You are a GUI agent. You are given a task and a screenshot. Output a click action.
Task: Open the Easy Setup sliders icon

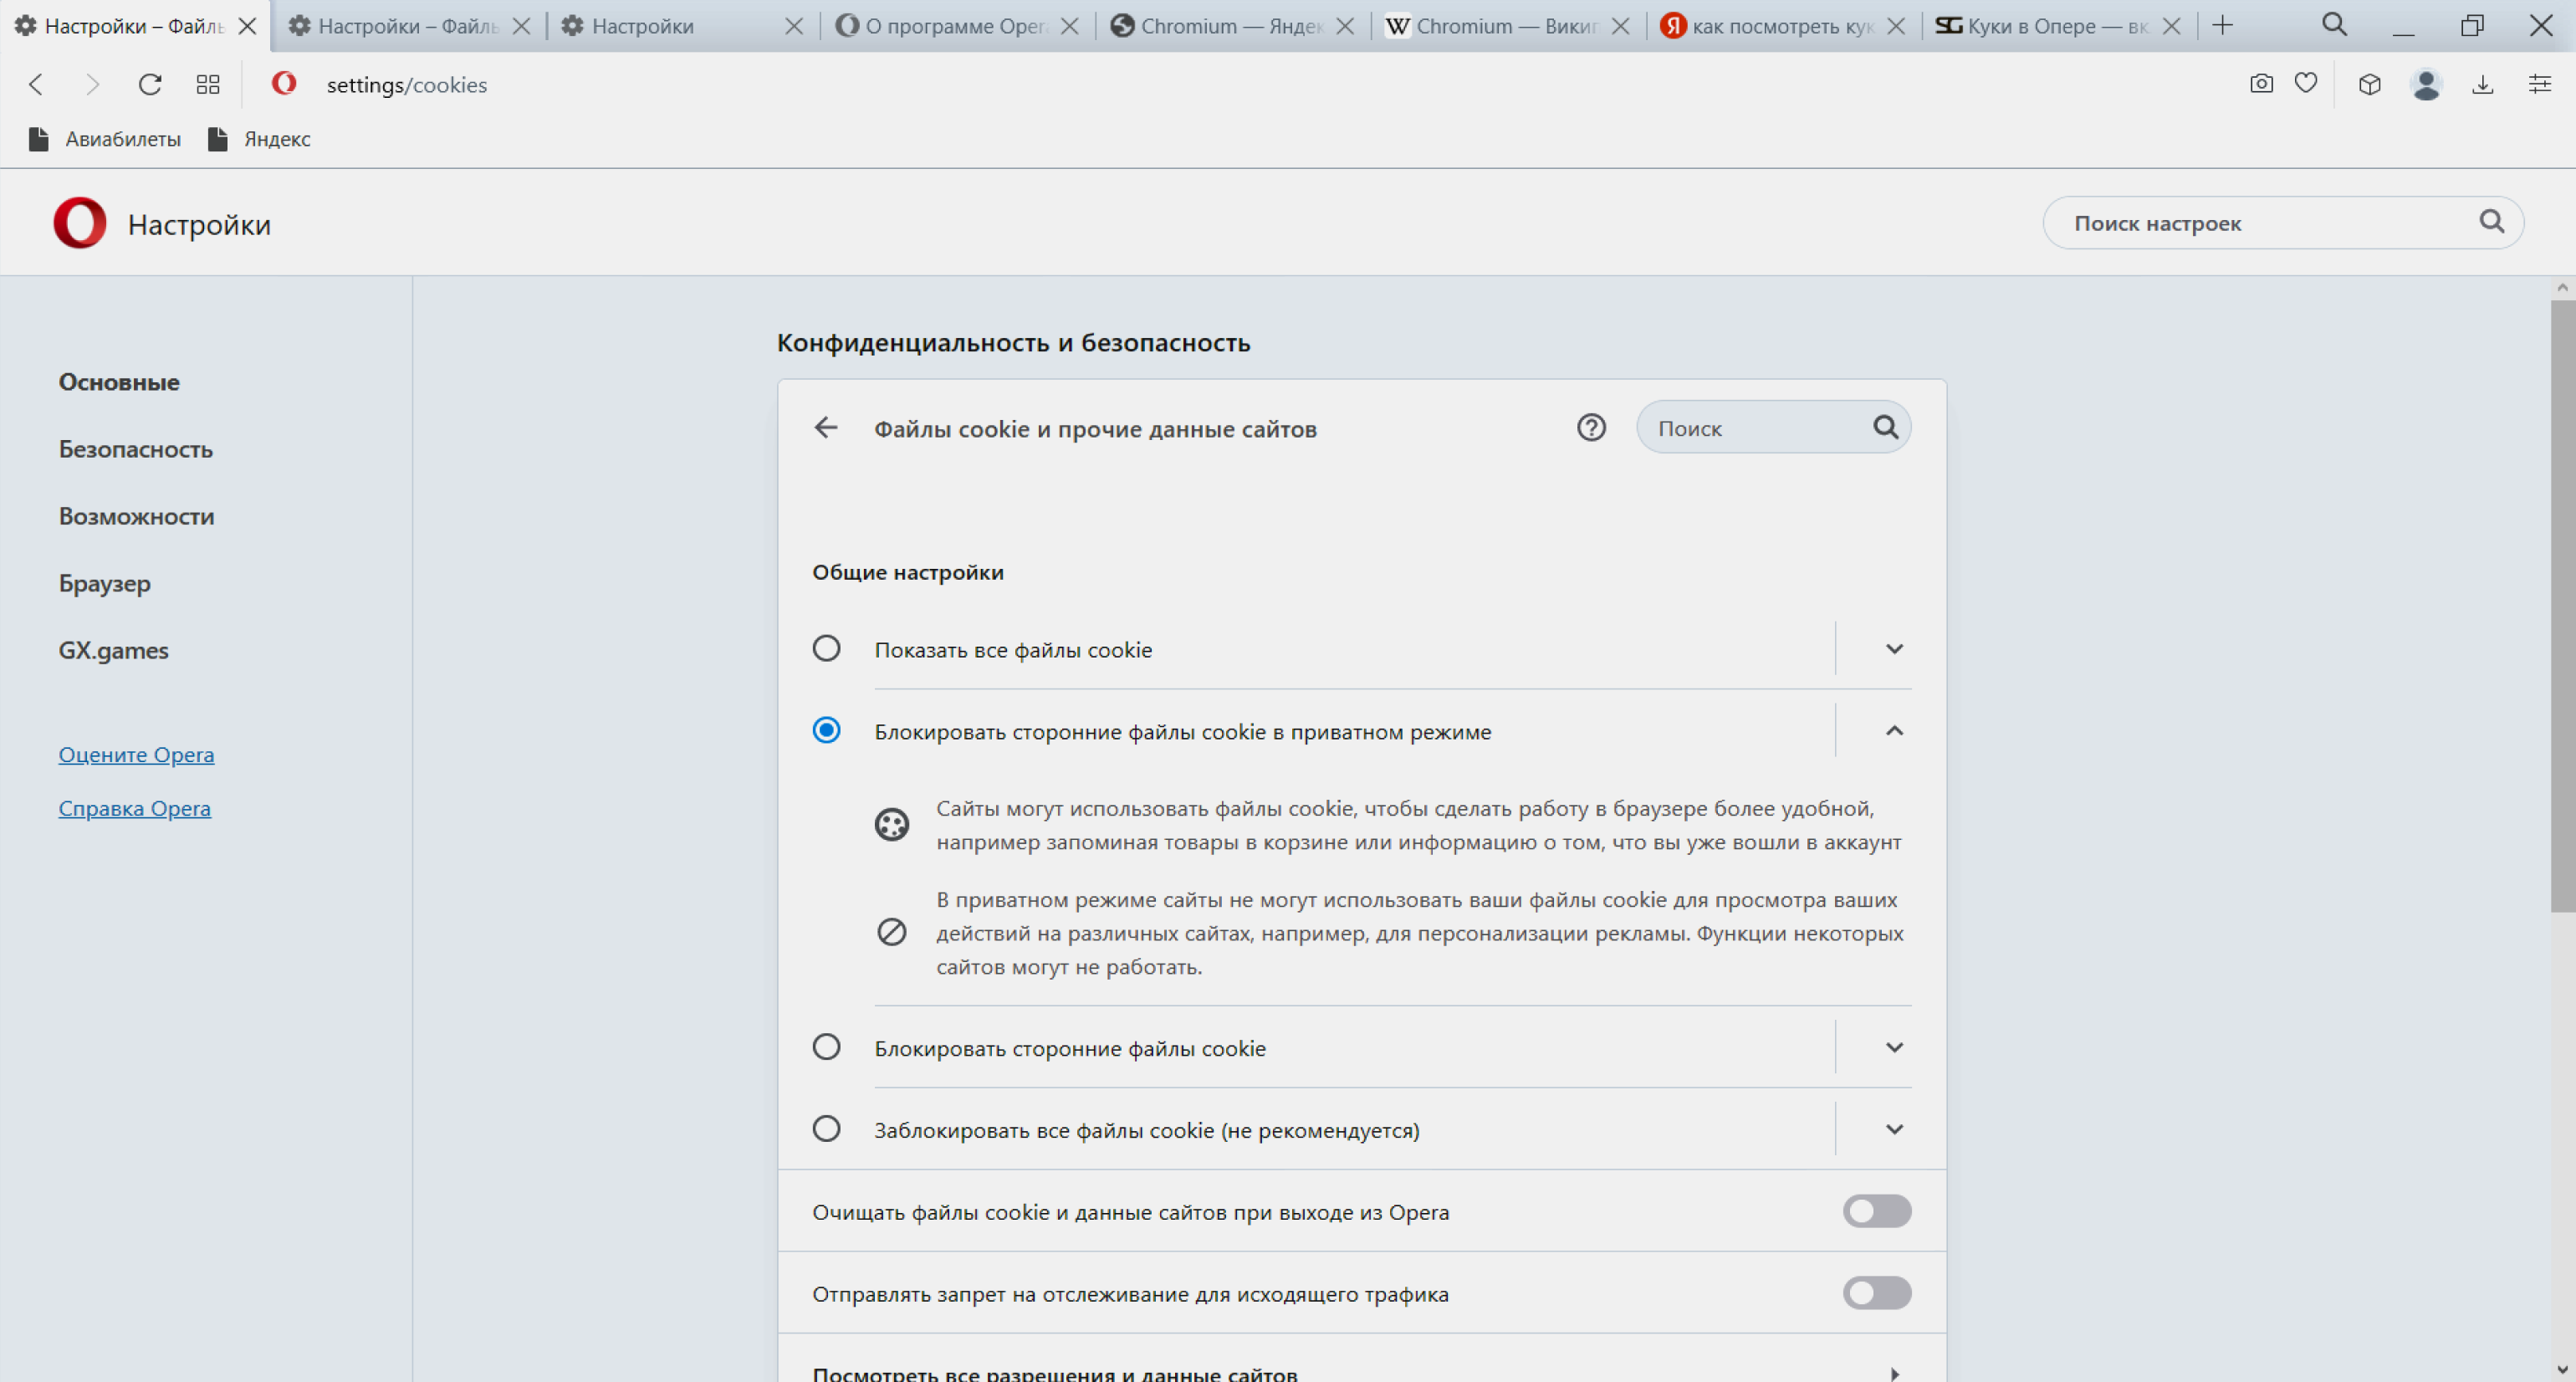(2540, 84)
